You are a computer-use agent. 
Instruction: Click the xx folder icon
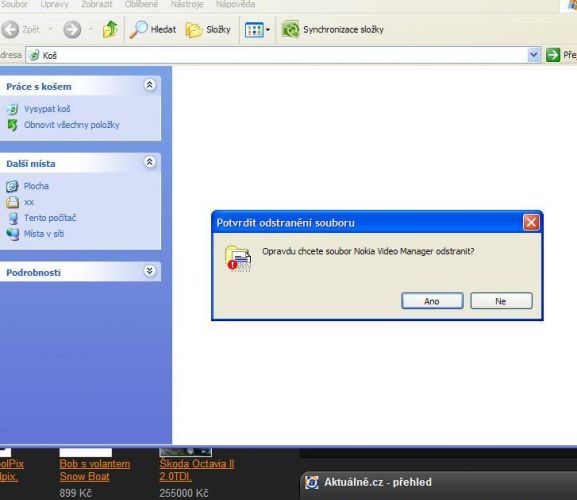(12, 202)
